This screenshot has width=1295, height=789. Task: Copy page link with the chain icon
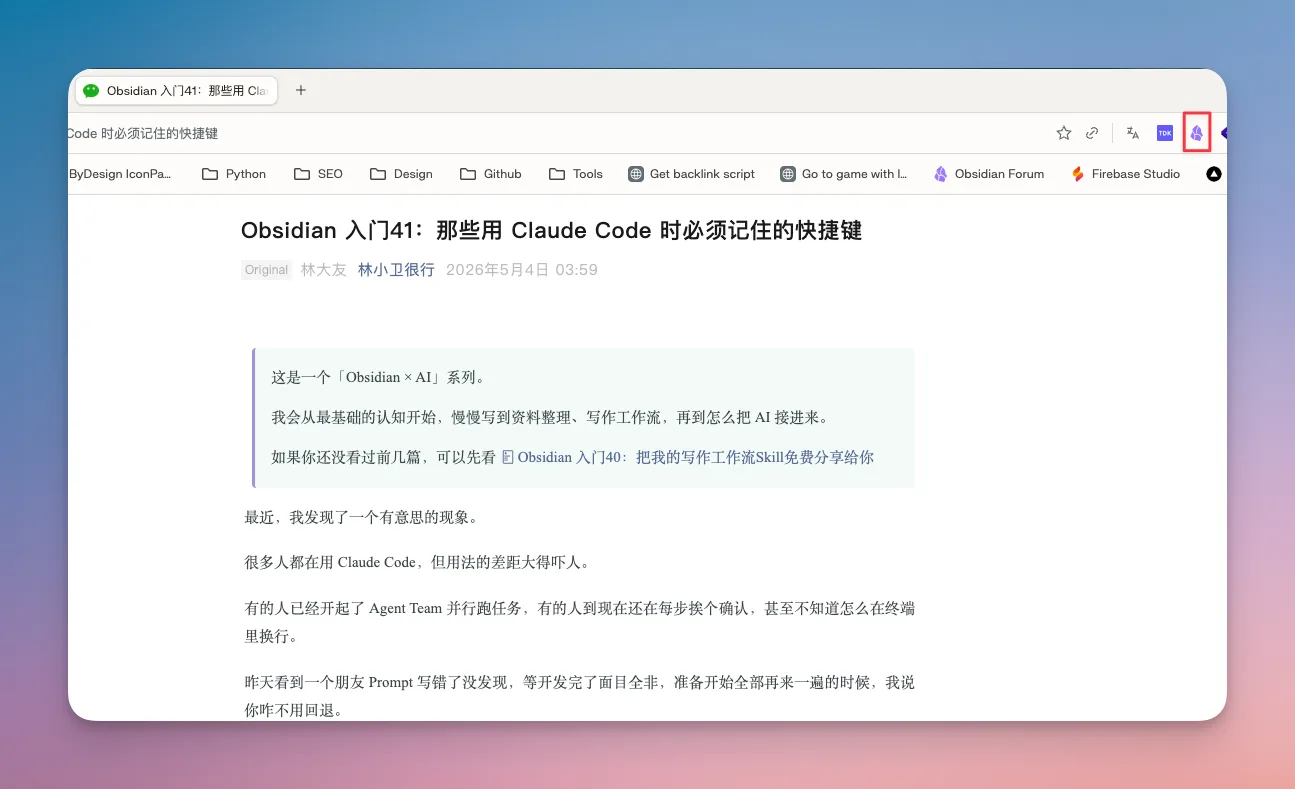click(1092, 133)
